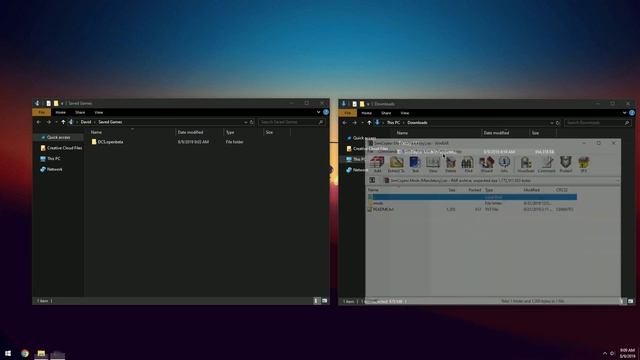Select Creative Cloud Files in Saved Games sidebar

(60, 148)
